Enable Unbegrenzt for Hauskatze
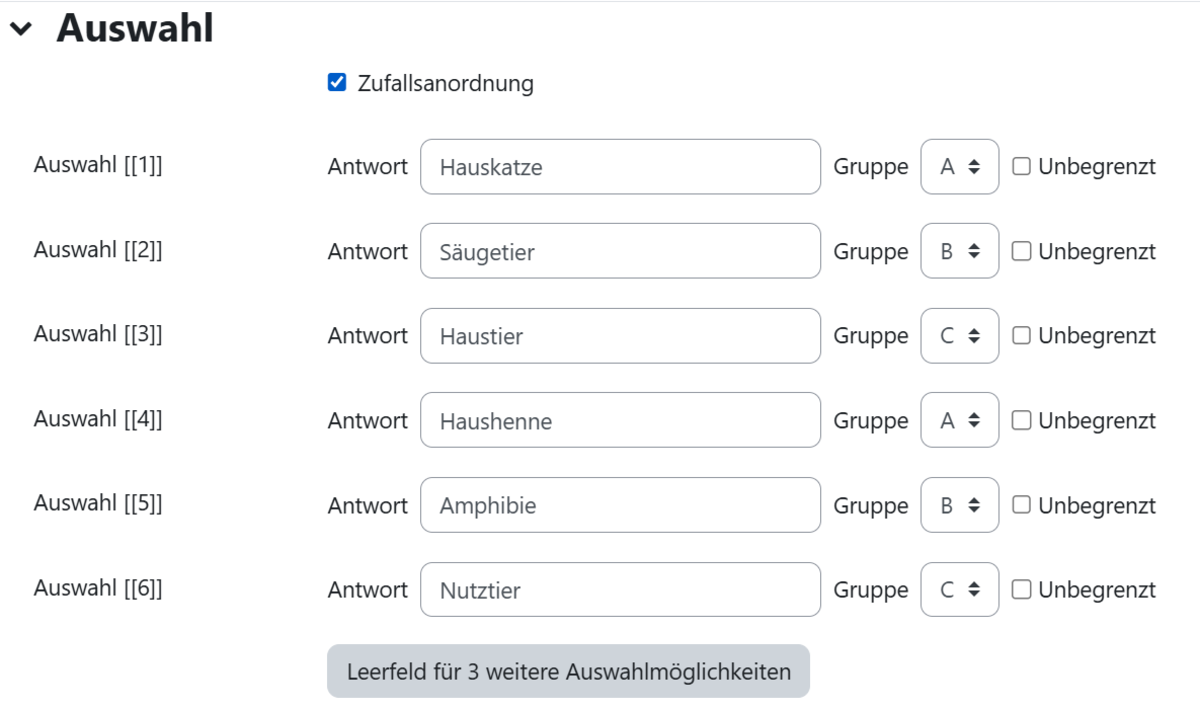The height and width of the screenshot is (710, 1200). [x=1021, y=167]
